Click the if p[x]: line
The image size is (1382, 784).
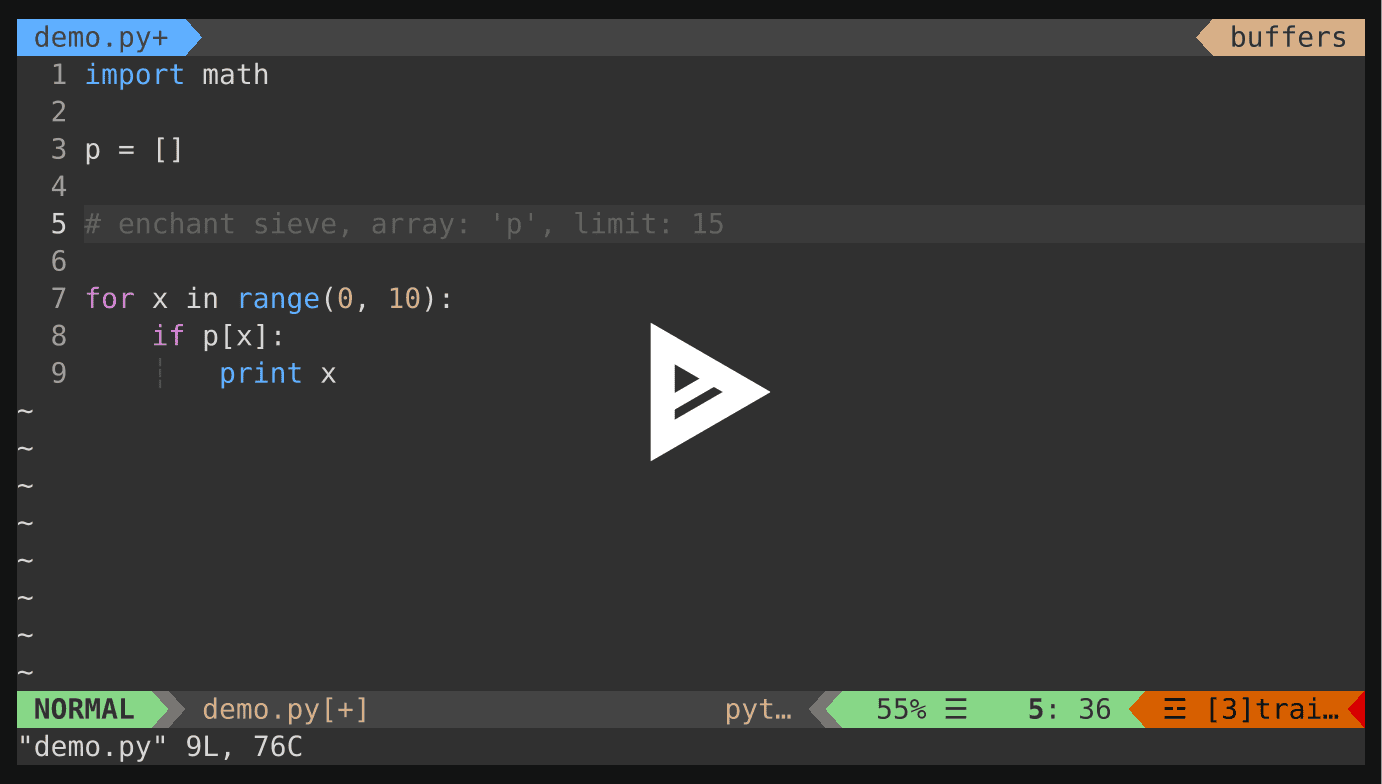click(219, 336)
